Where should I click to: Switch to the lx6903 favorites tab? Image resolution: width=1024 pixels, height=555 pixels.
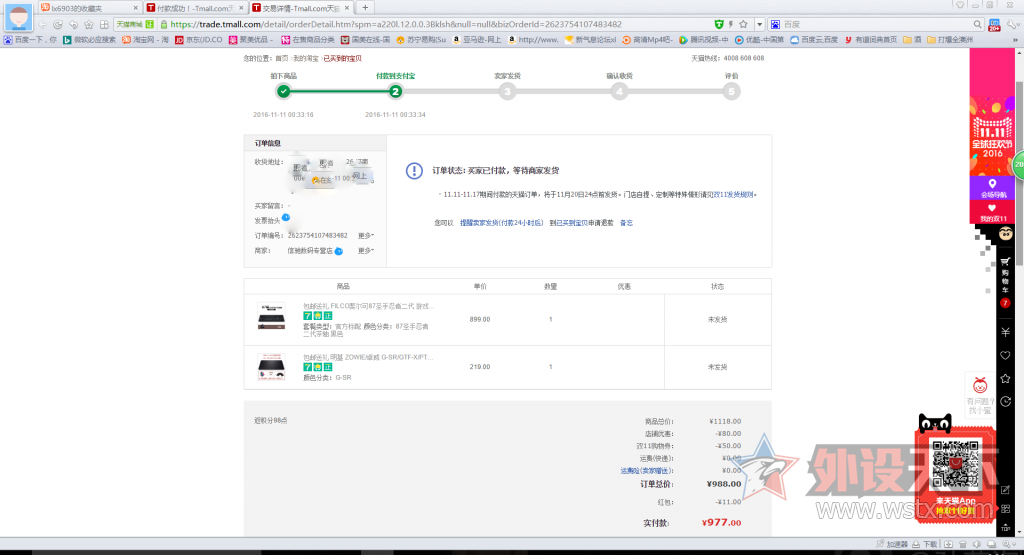click(89, 8)
